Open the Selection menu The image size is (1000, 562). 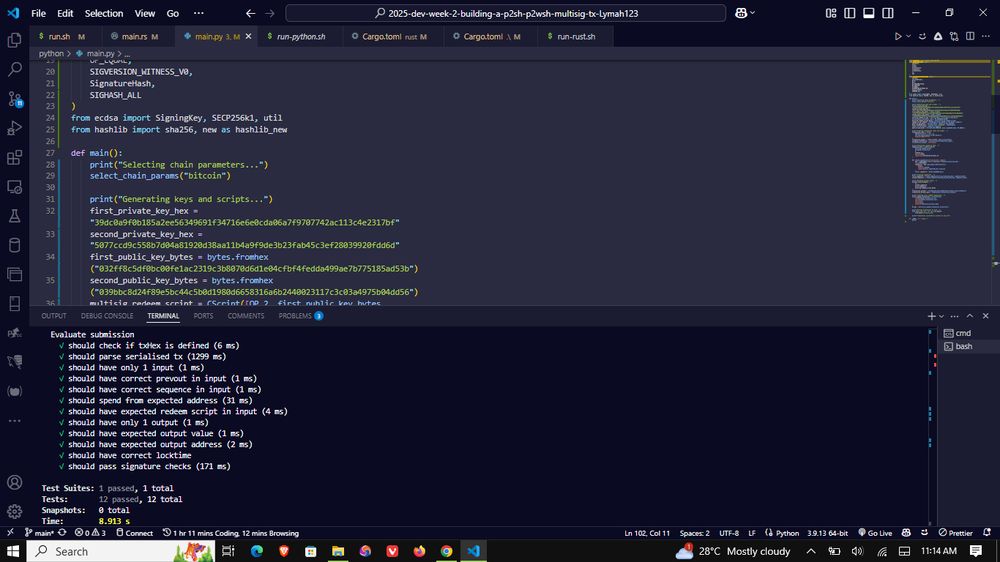104,13
